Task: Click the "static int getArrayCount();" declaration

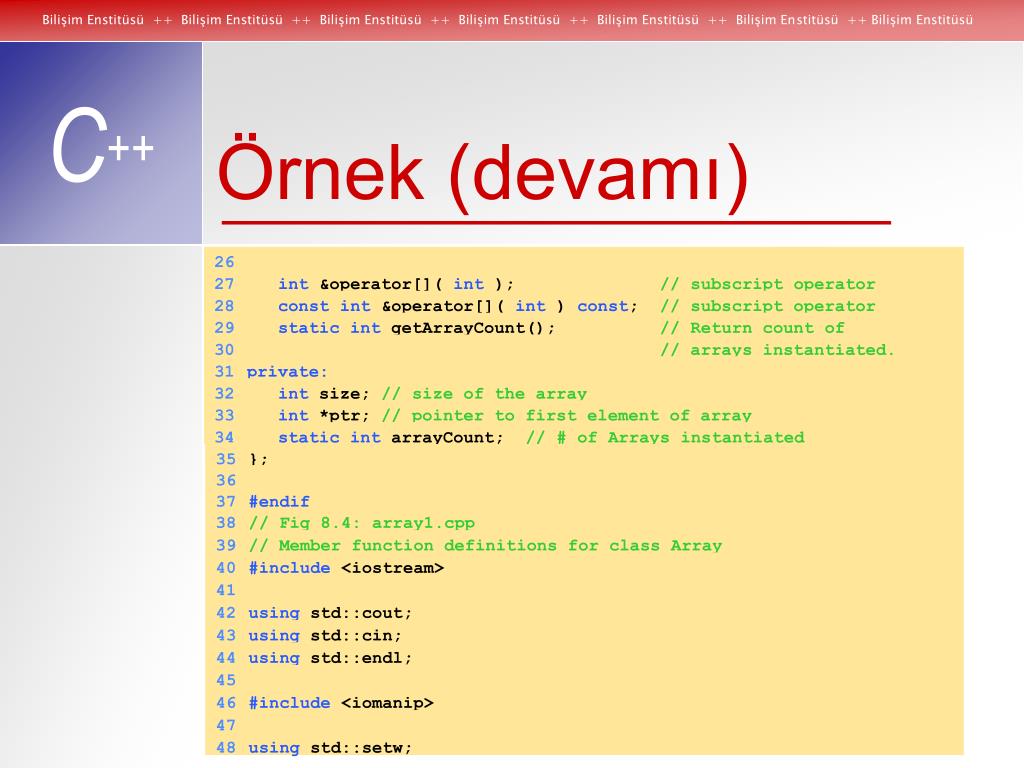Action: 417,328
